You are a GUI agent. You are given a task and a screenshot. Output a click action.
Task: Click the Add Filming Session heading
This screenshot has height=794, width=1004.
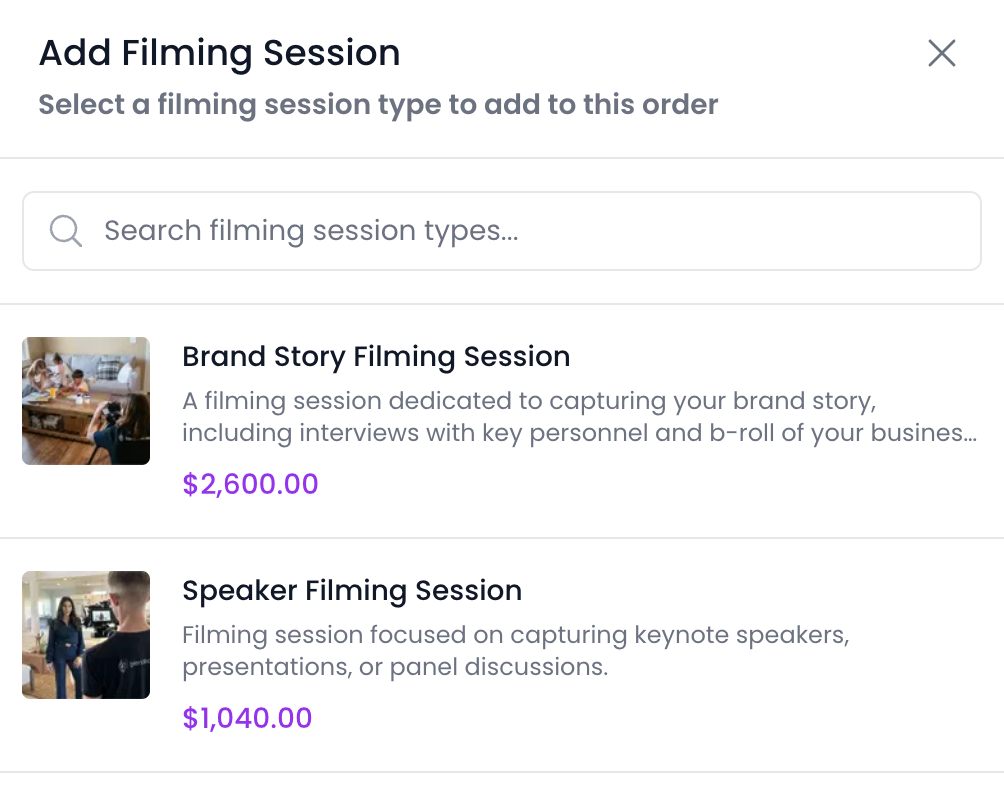coord(219,53)
